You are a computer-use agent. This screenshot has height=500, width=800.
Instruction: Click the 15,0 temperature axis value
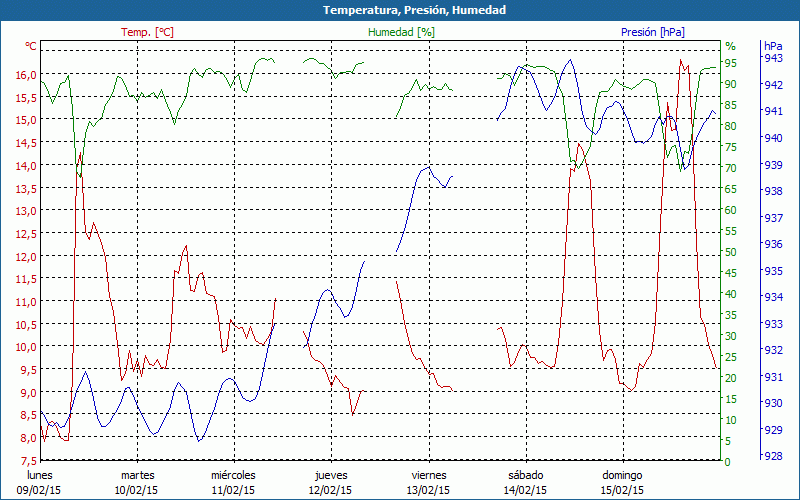(x=26, y=120)
